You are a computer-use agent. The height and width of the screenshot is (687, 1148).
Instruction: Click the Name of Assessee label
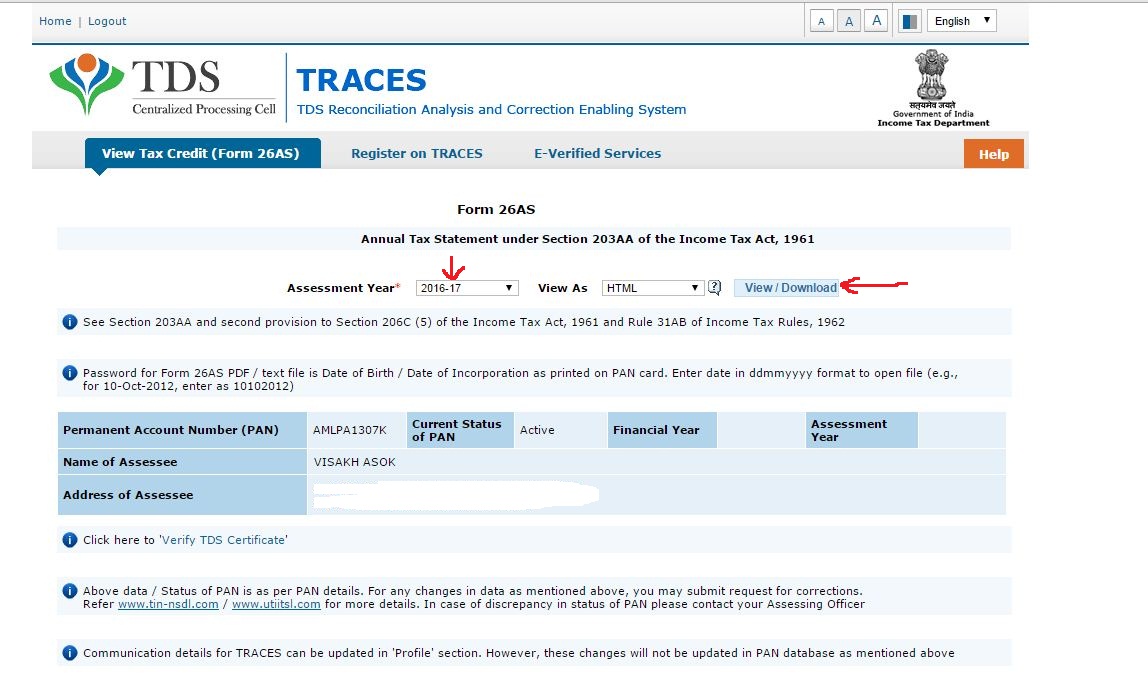[x=120, y=462]
